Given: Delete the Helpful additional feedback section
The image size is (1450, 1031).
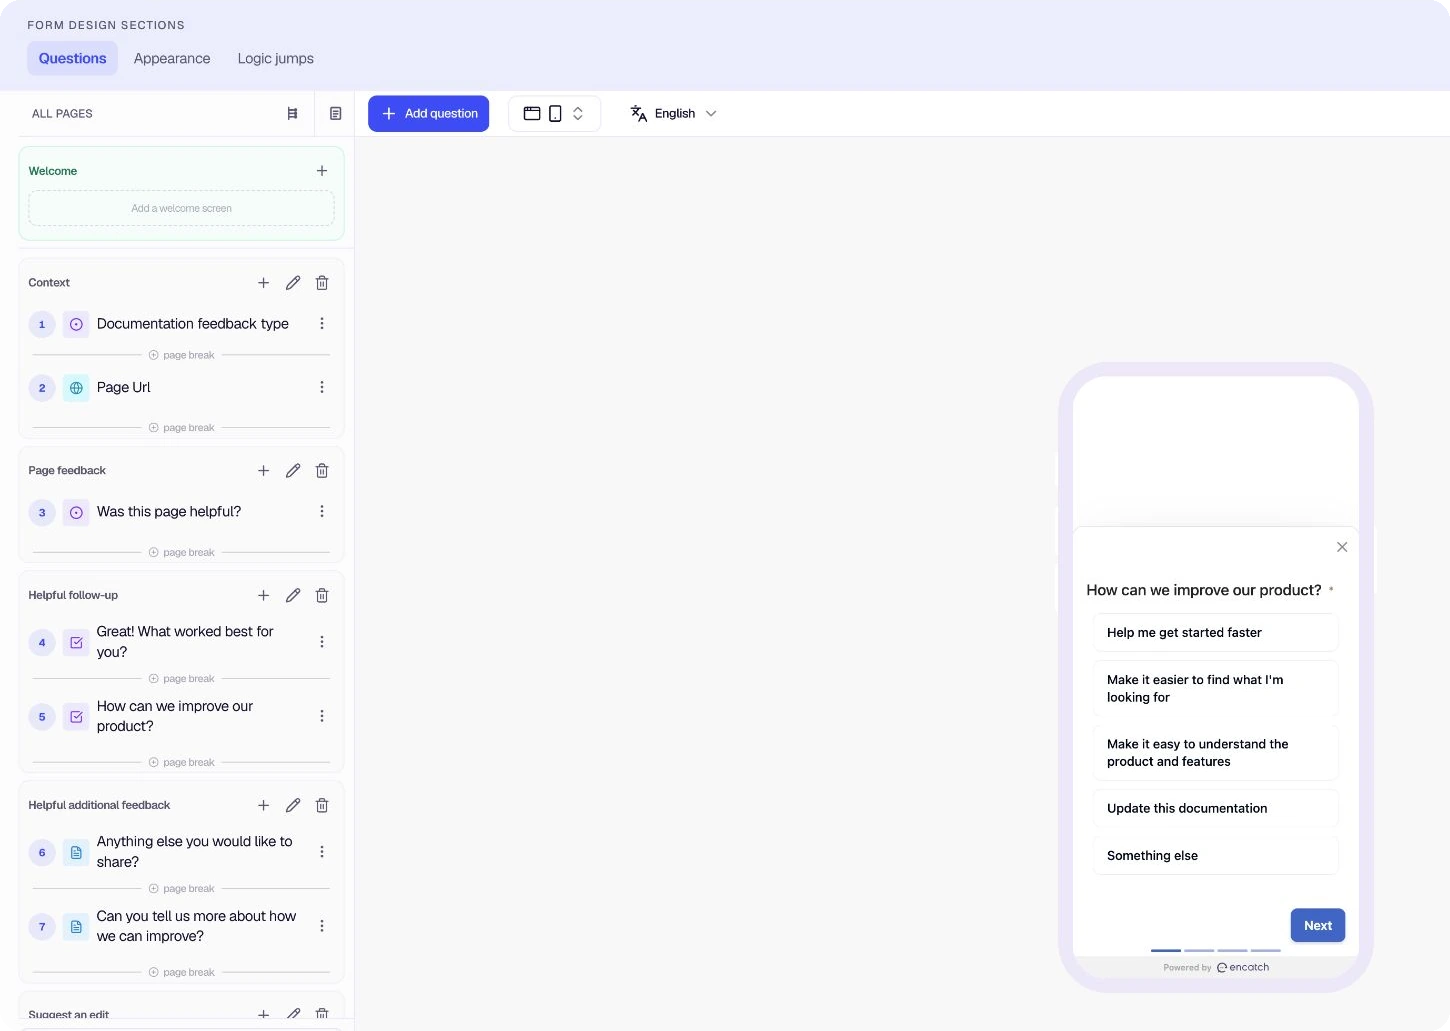Looking at the screenshot, I should 322,806.
